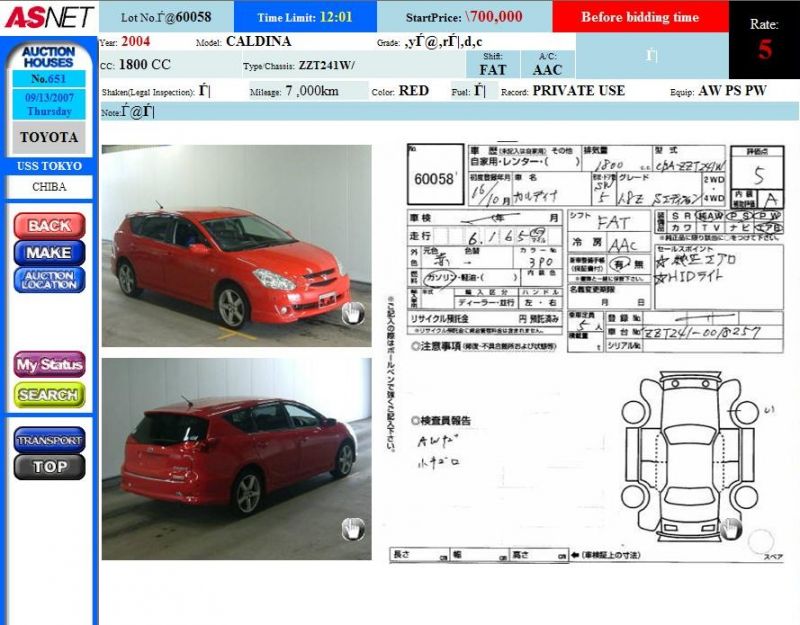Screen dimensions: 800x625
Task: Click the ASNET logo
Action: tap(49, 17)
